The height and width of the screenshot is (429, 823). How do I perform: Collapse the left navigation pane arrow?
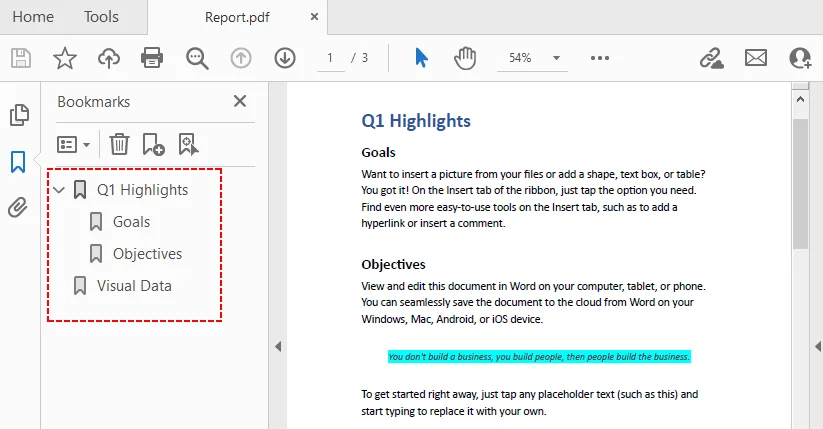click(x=278, y=347)
